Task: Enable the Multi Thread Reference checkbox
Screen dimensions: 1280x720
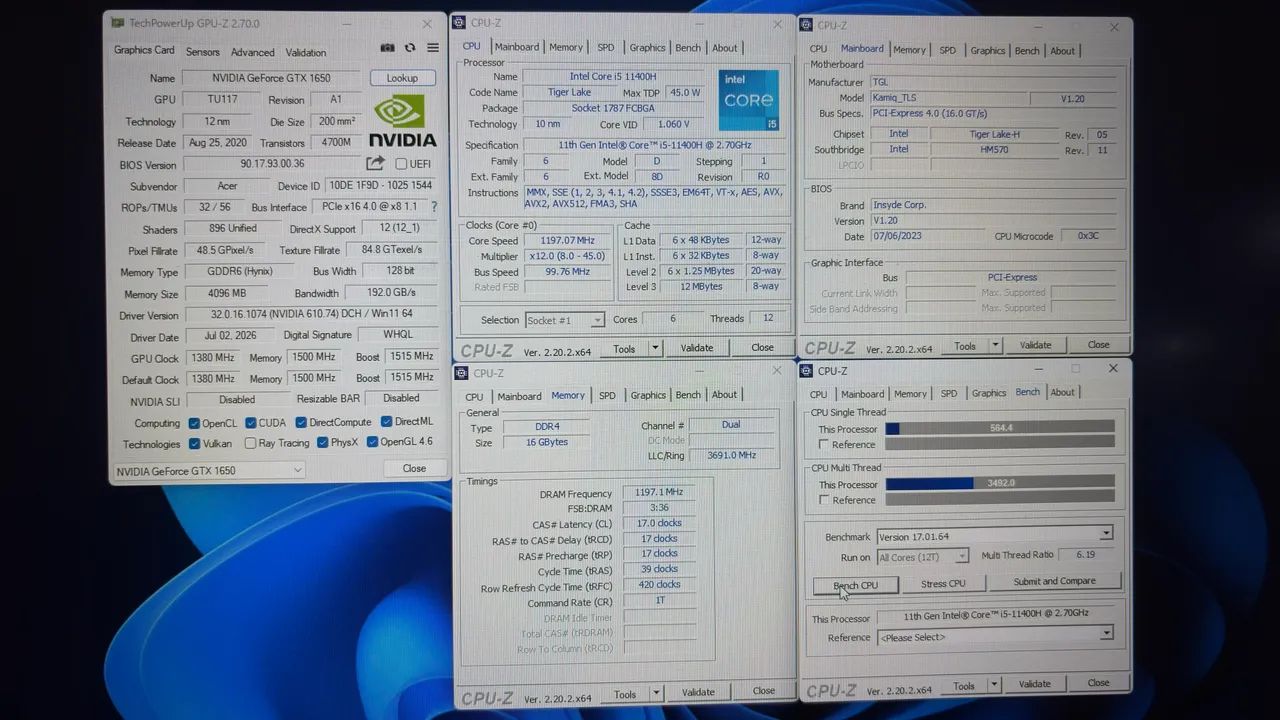Action: 824,500
